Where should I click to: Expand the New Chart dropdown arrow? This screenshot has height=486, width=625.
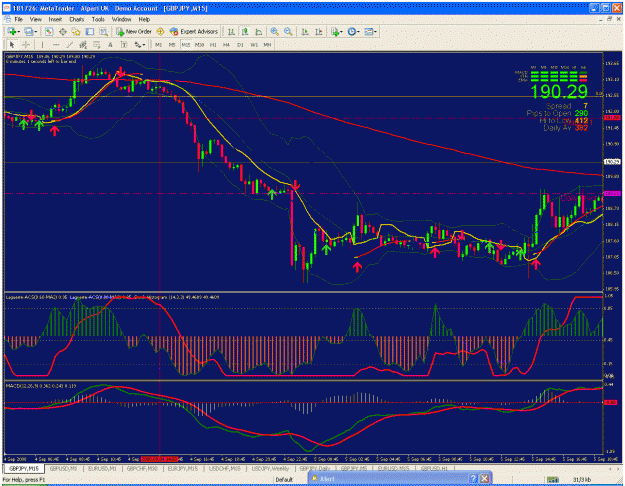coord(18,31)
